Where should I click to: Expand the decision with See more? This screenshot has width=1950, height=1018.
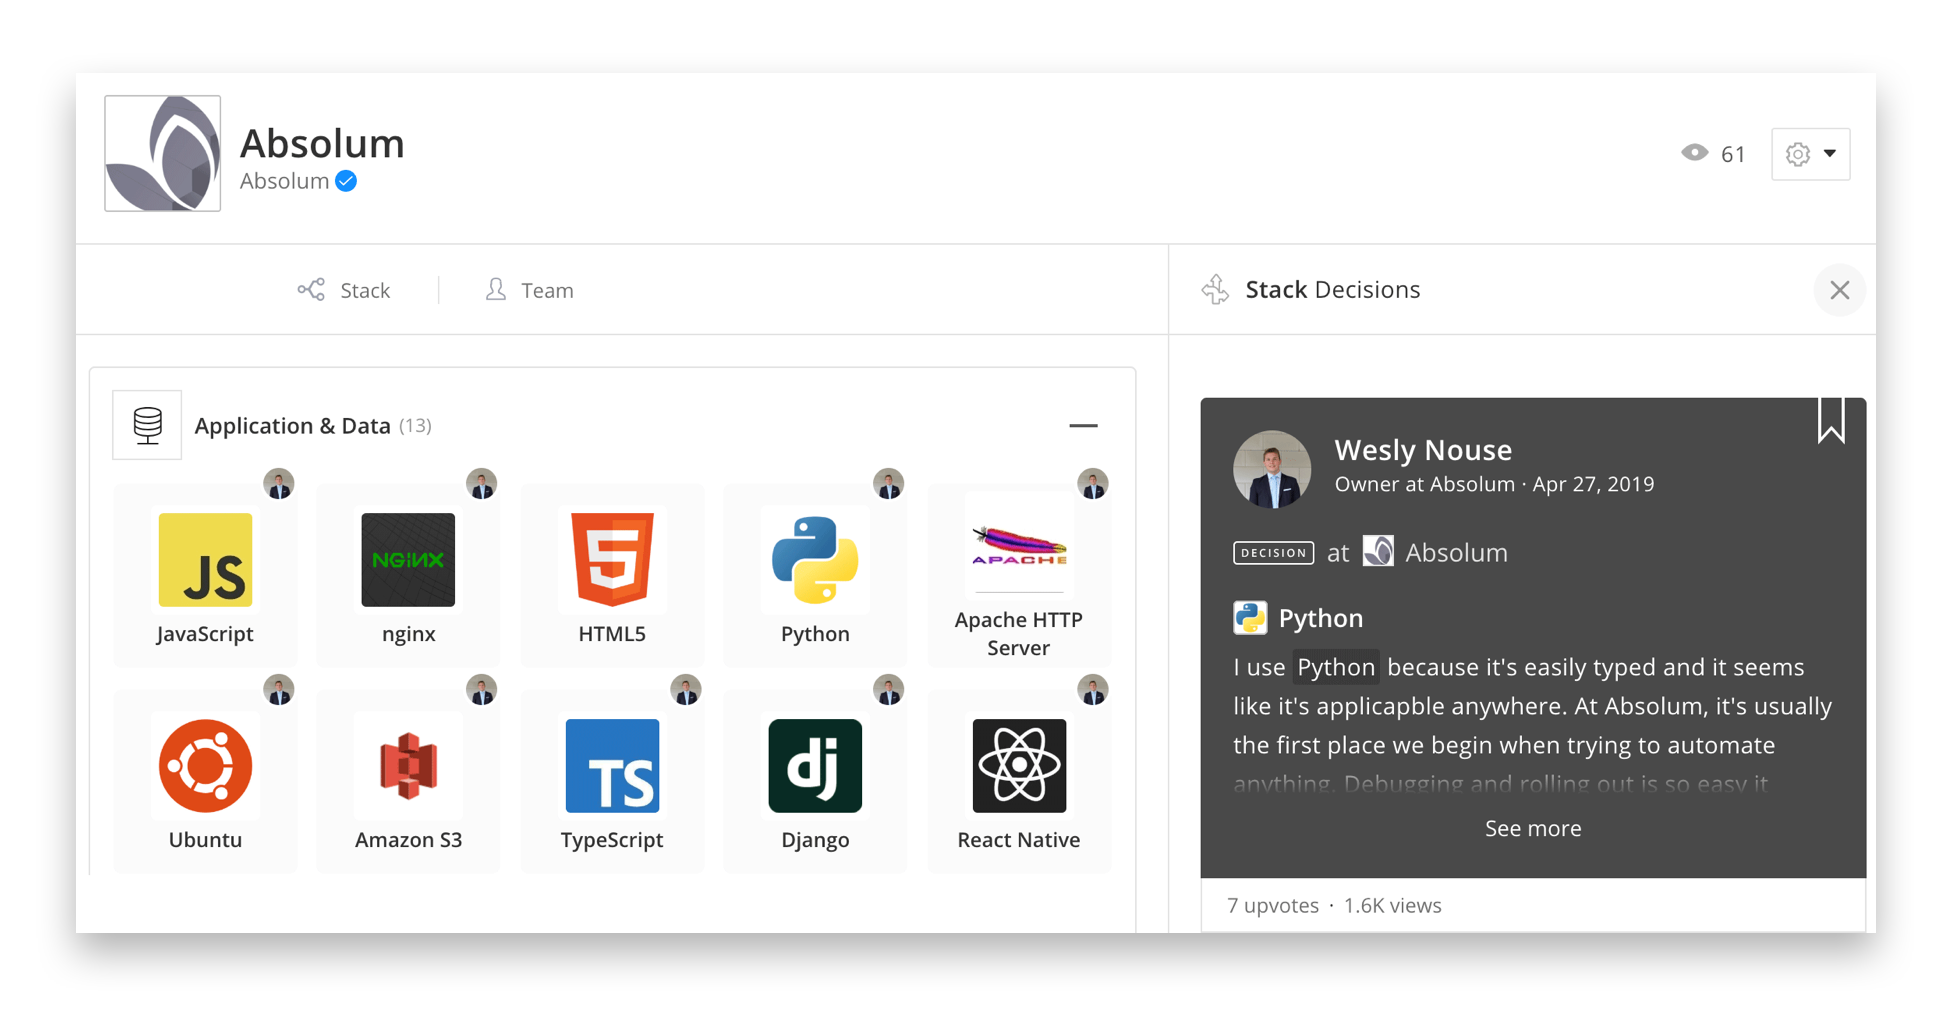(1533, 828)
